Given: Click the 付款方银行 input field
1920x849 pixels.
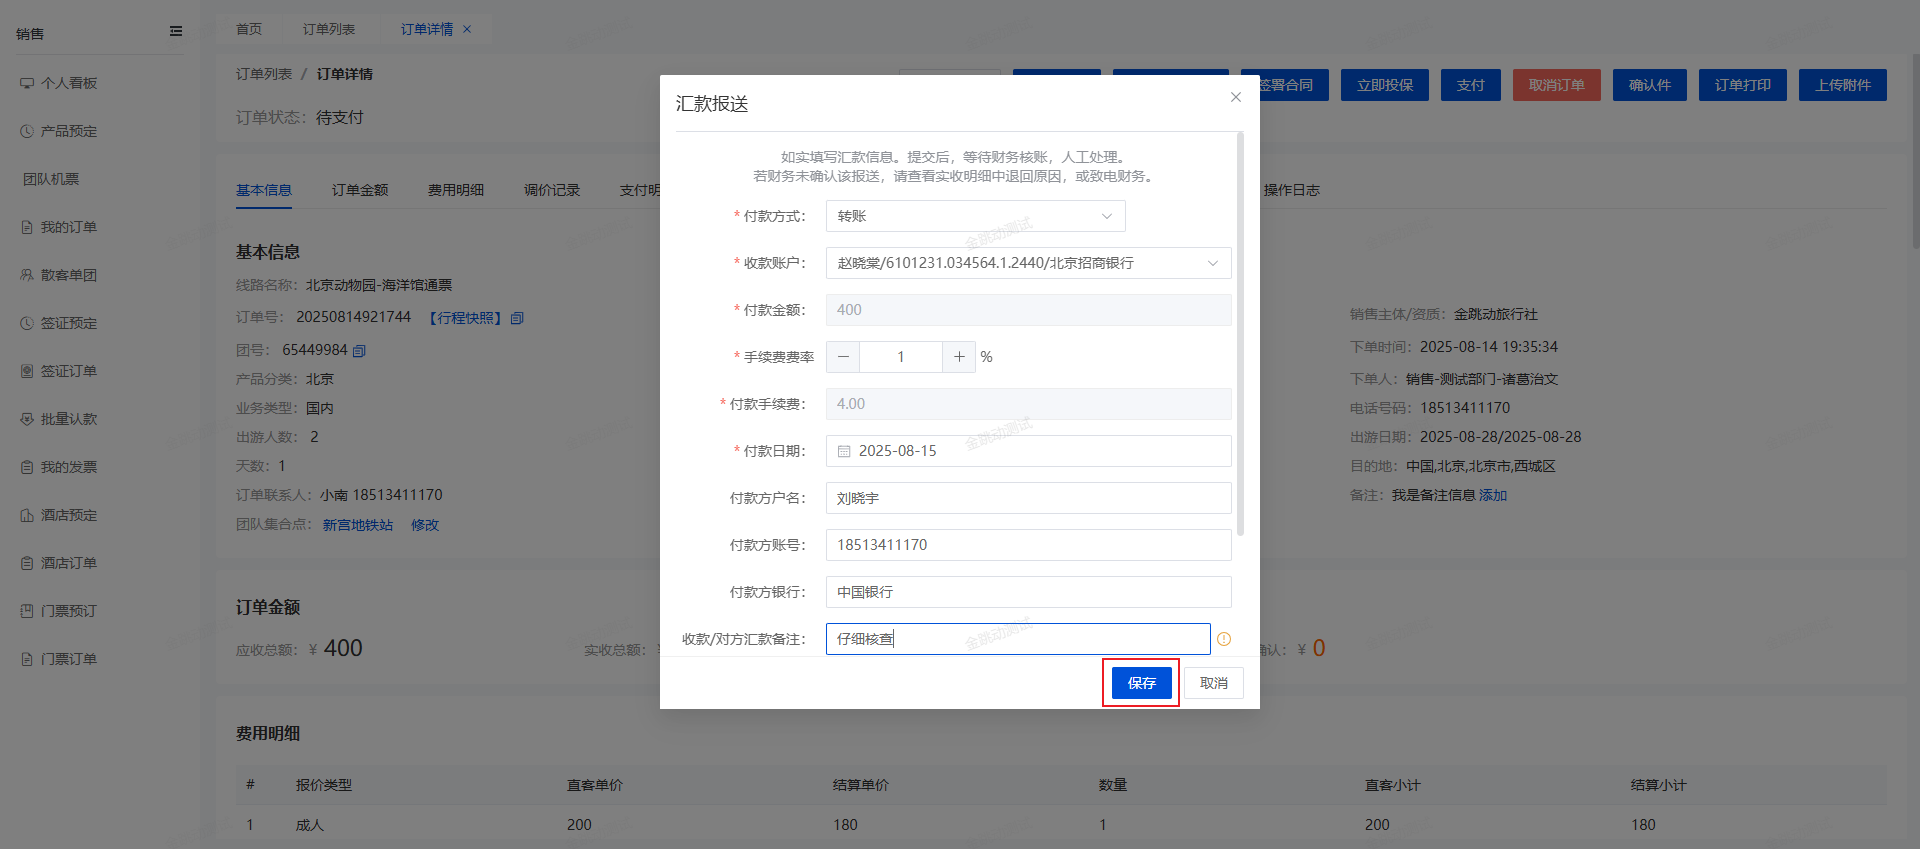Looking at the screenshot, I should pos(1028,592).
